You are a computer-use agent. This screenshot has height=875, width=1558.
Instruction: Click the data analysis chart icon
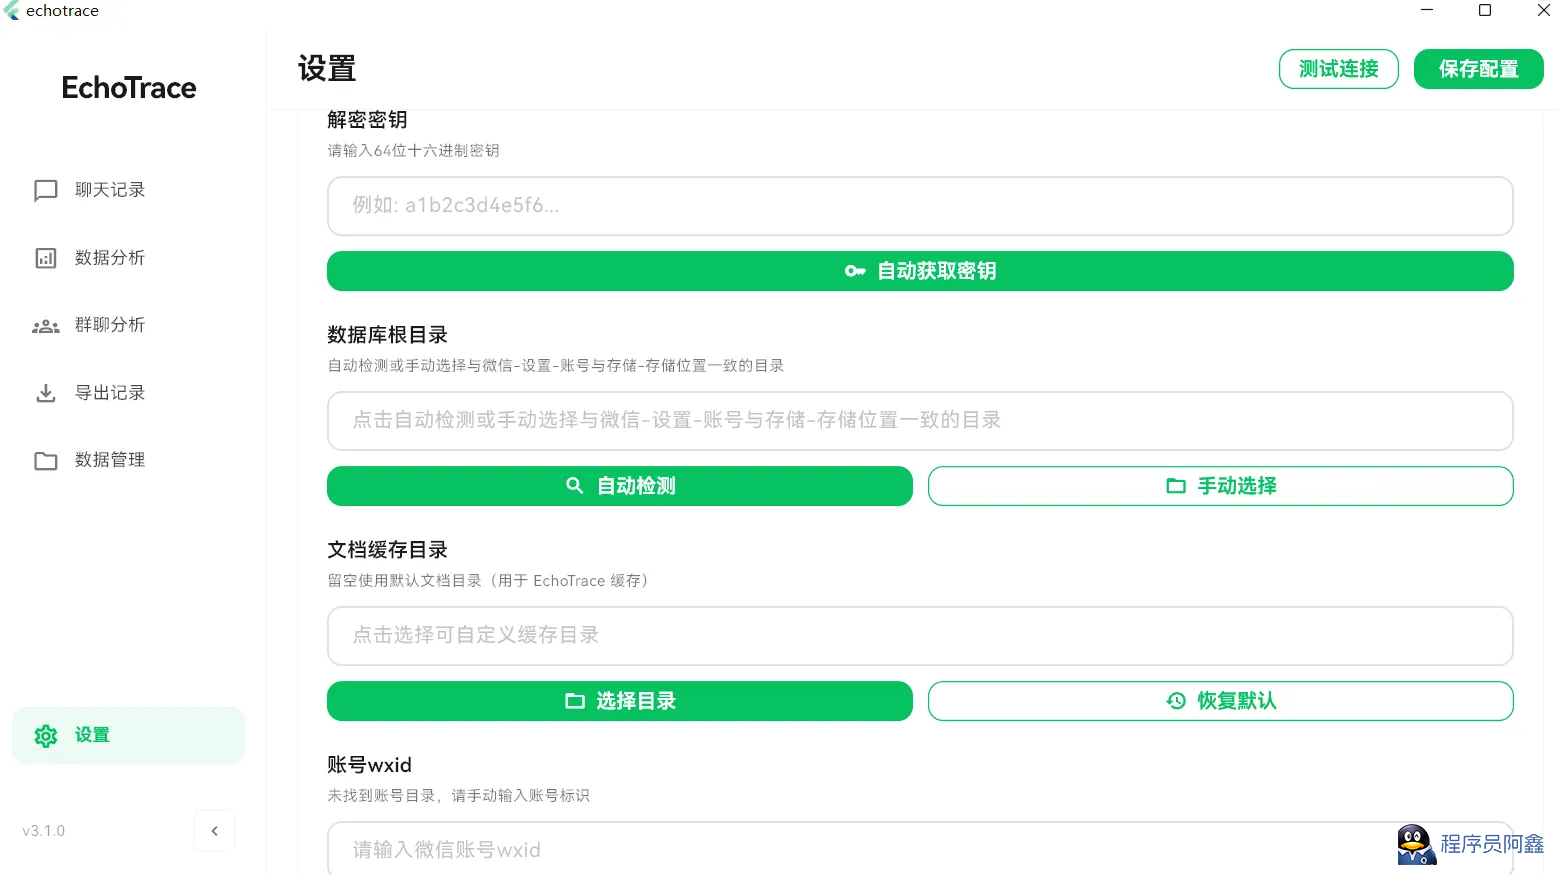(x=46, y=258)
